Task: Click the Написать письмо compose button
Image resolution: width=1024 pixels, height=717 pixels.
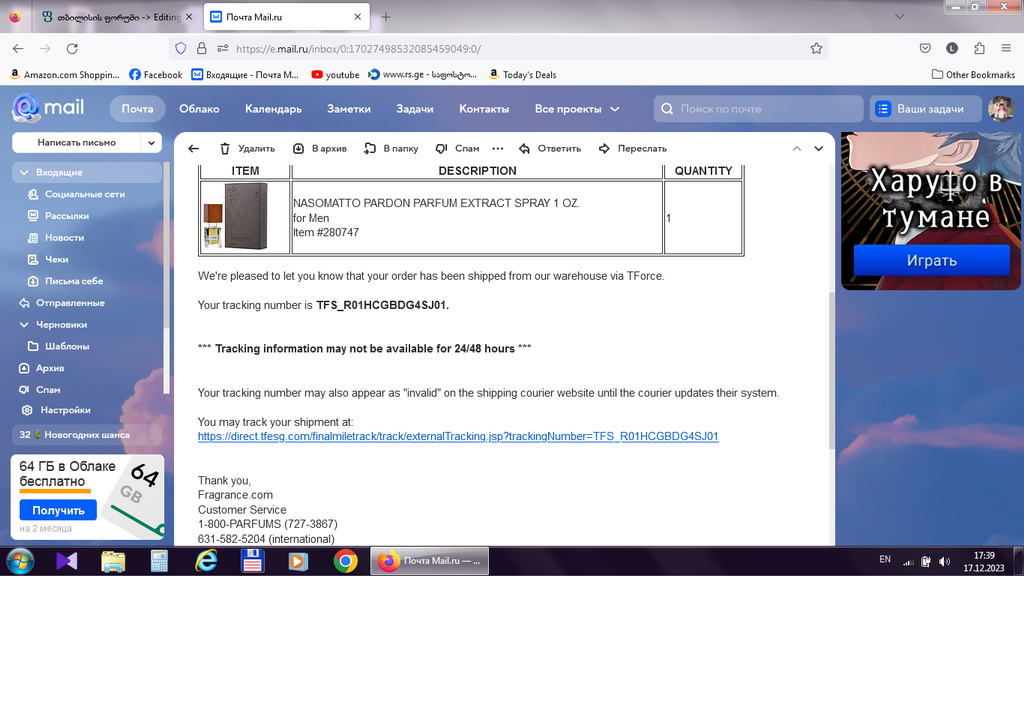Action: click(76, 143)
